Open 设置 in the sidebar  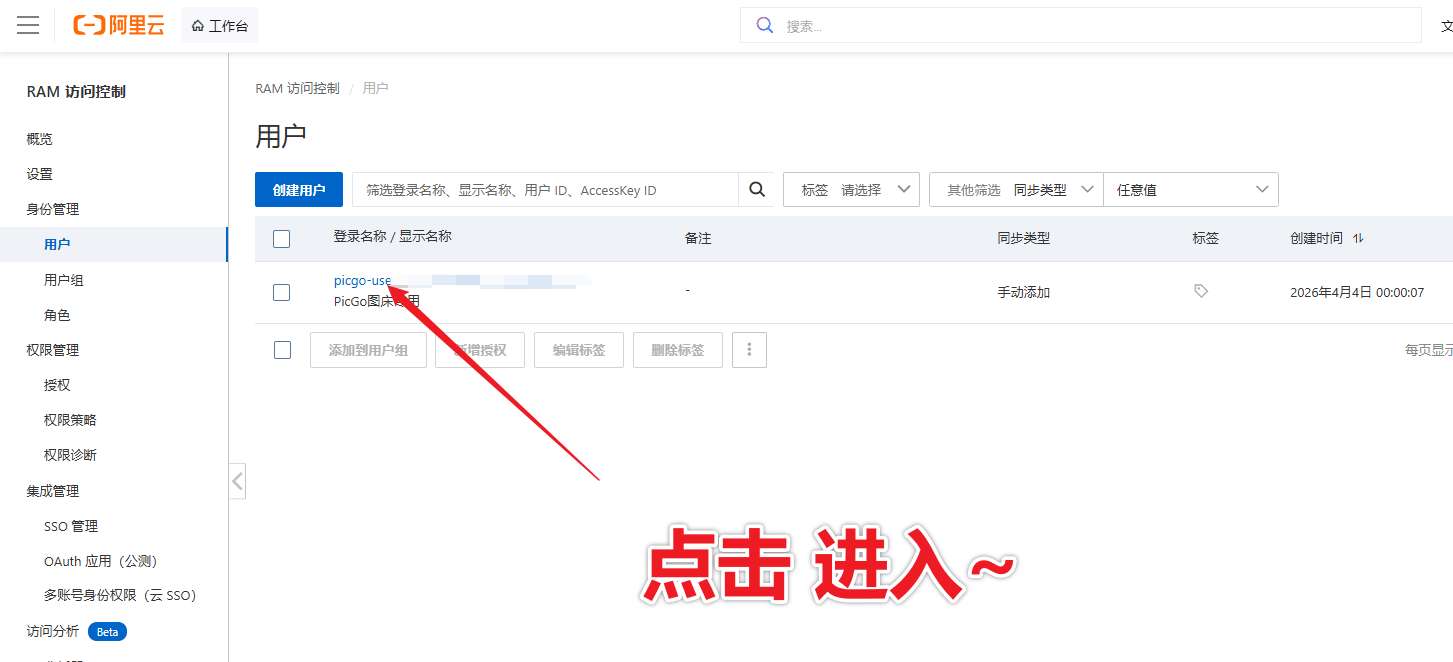pos(40,174)
